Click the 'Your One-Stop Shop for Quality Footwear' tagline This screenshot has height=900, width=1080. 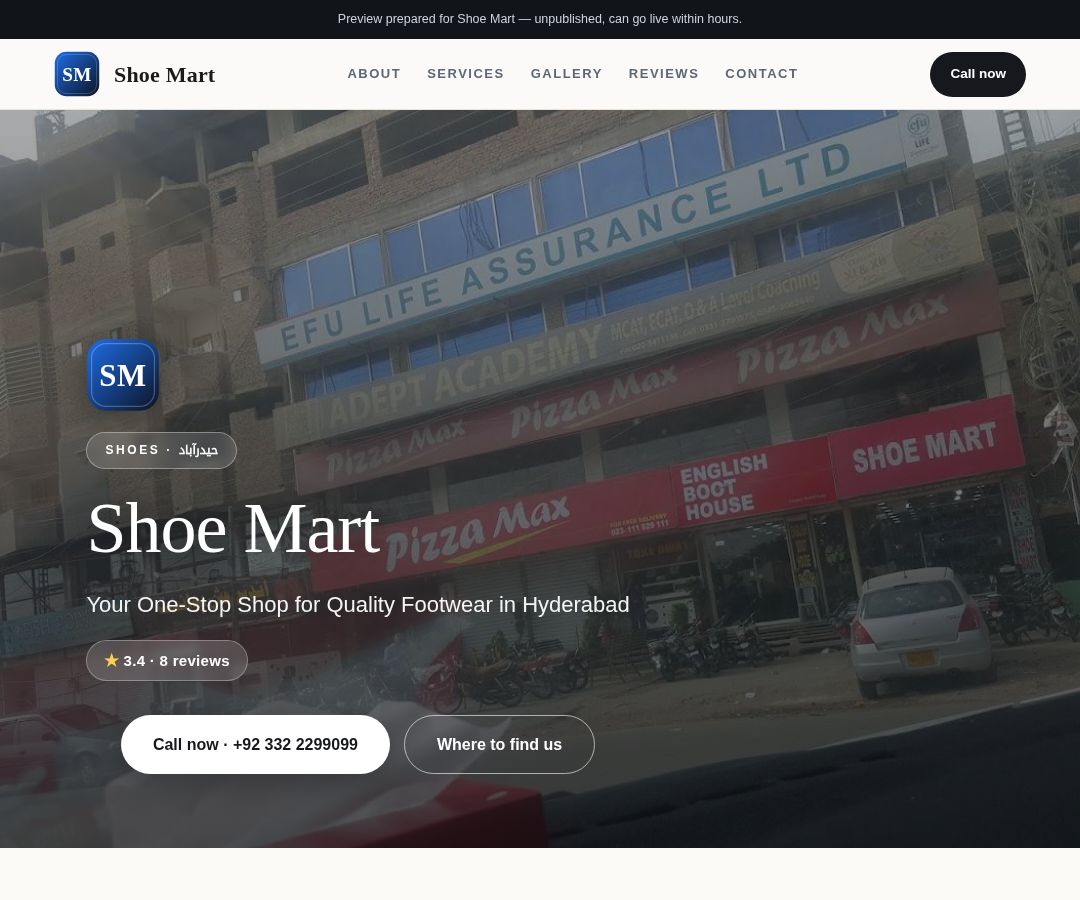[357, 605]
